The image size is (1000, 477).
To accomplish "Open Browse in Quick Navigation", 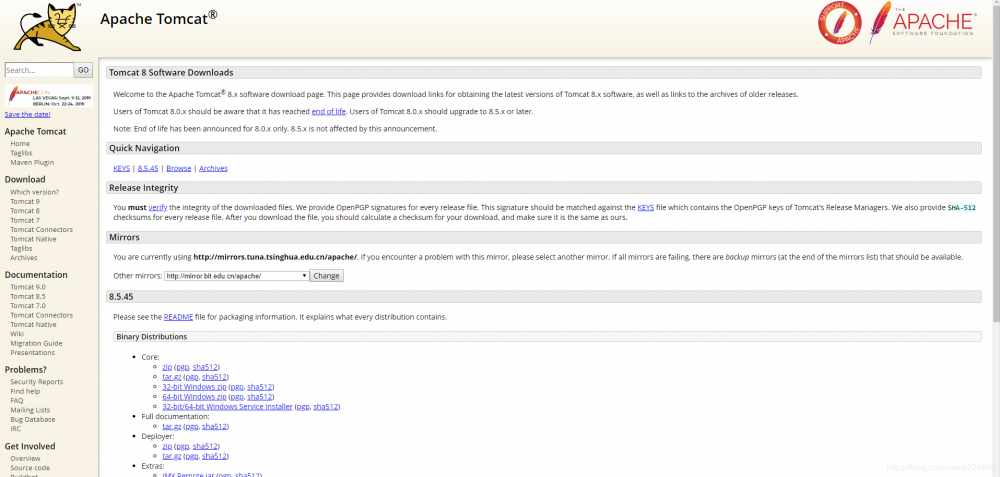I will 179,168.
